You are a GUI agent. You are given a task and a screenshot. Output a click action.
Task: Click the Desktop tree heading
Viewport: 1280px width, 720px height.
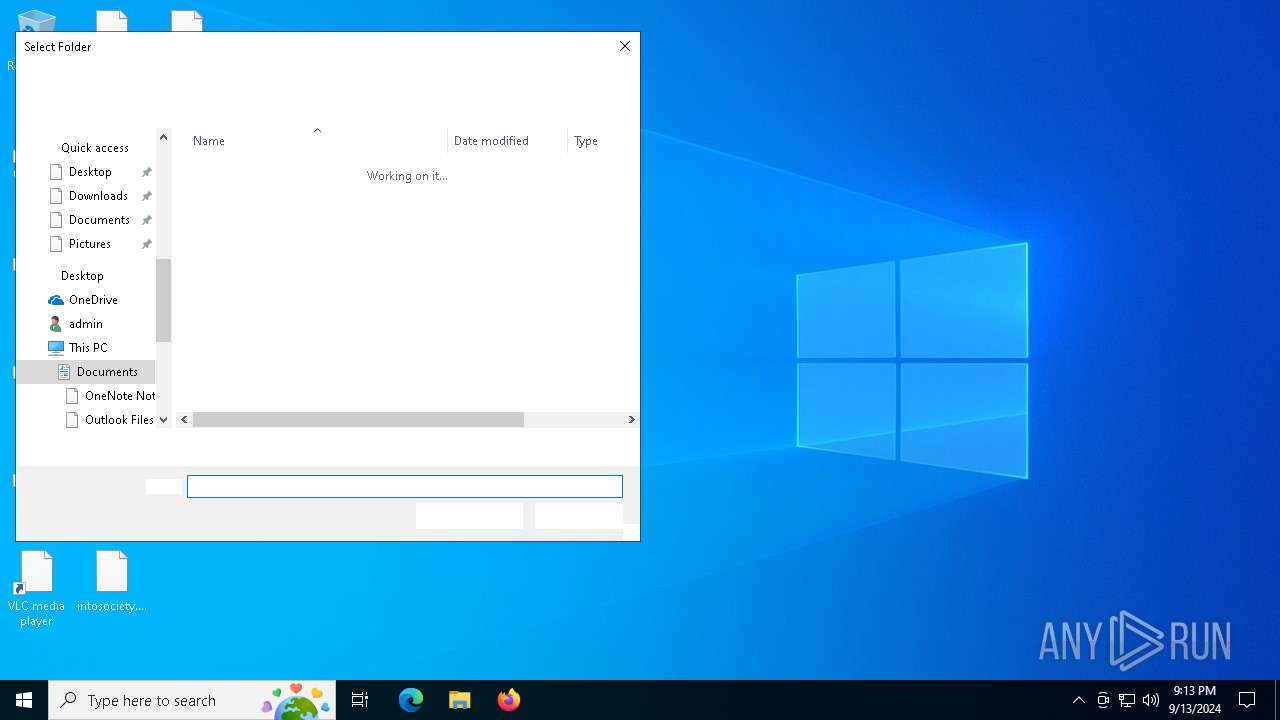click(82, 276)
